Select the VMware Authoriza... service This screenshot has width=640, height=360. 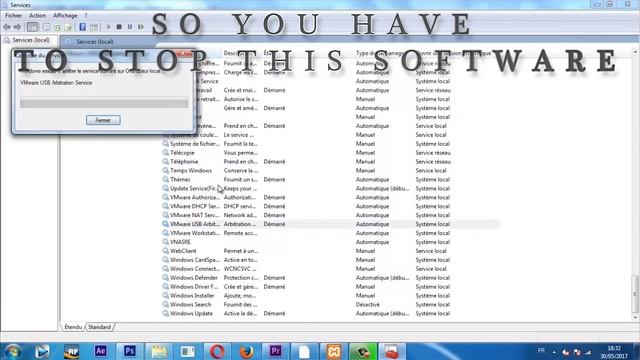[195, 197]
